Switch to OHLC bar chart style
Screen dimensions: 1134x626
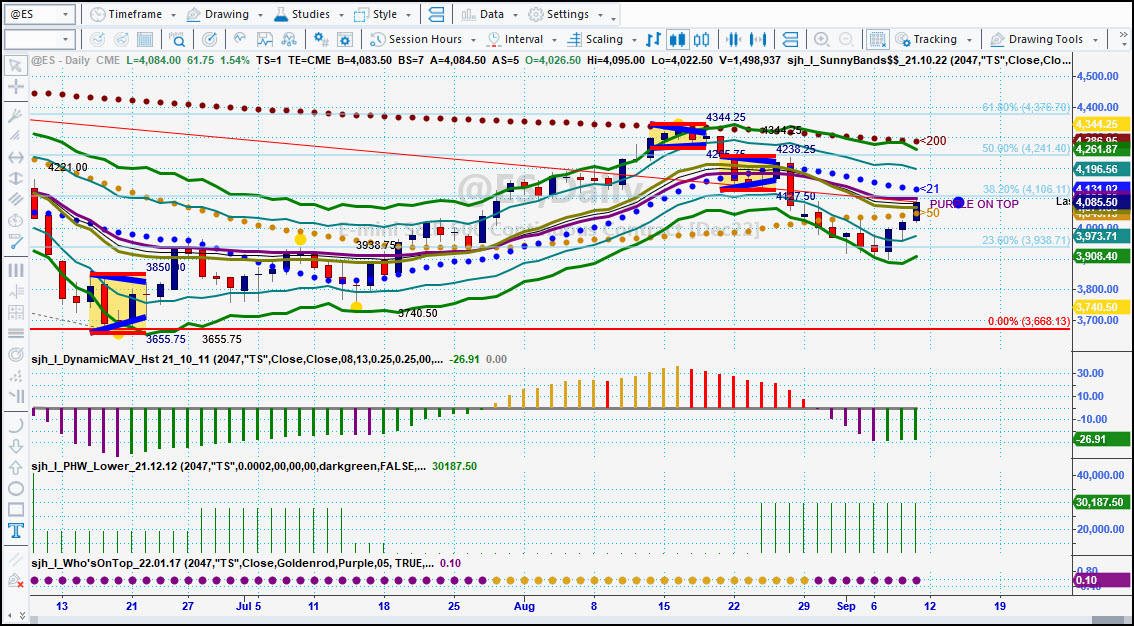coord(654,39)
